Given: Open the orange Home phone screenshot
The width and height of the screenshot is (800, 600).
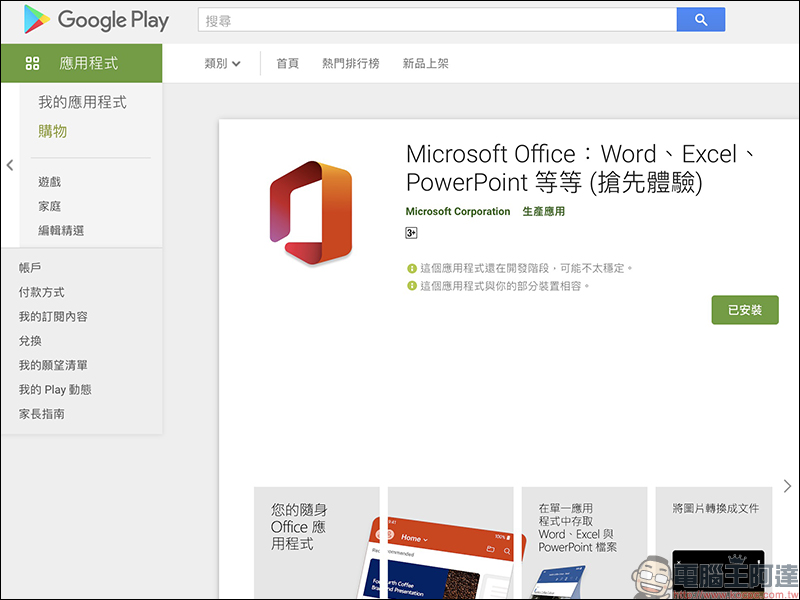Looking at the screenshot, I should (451, 542).
